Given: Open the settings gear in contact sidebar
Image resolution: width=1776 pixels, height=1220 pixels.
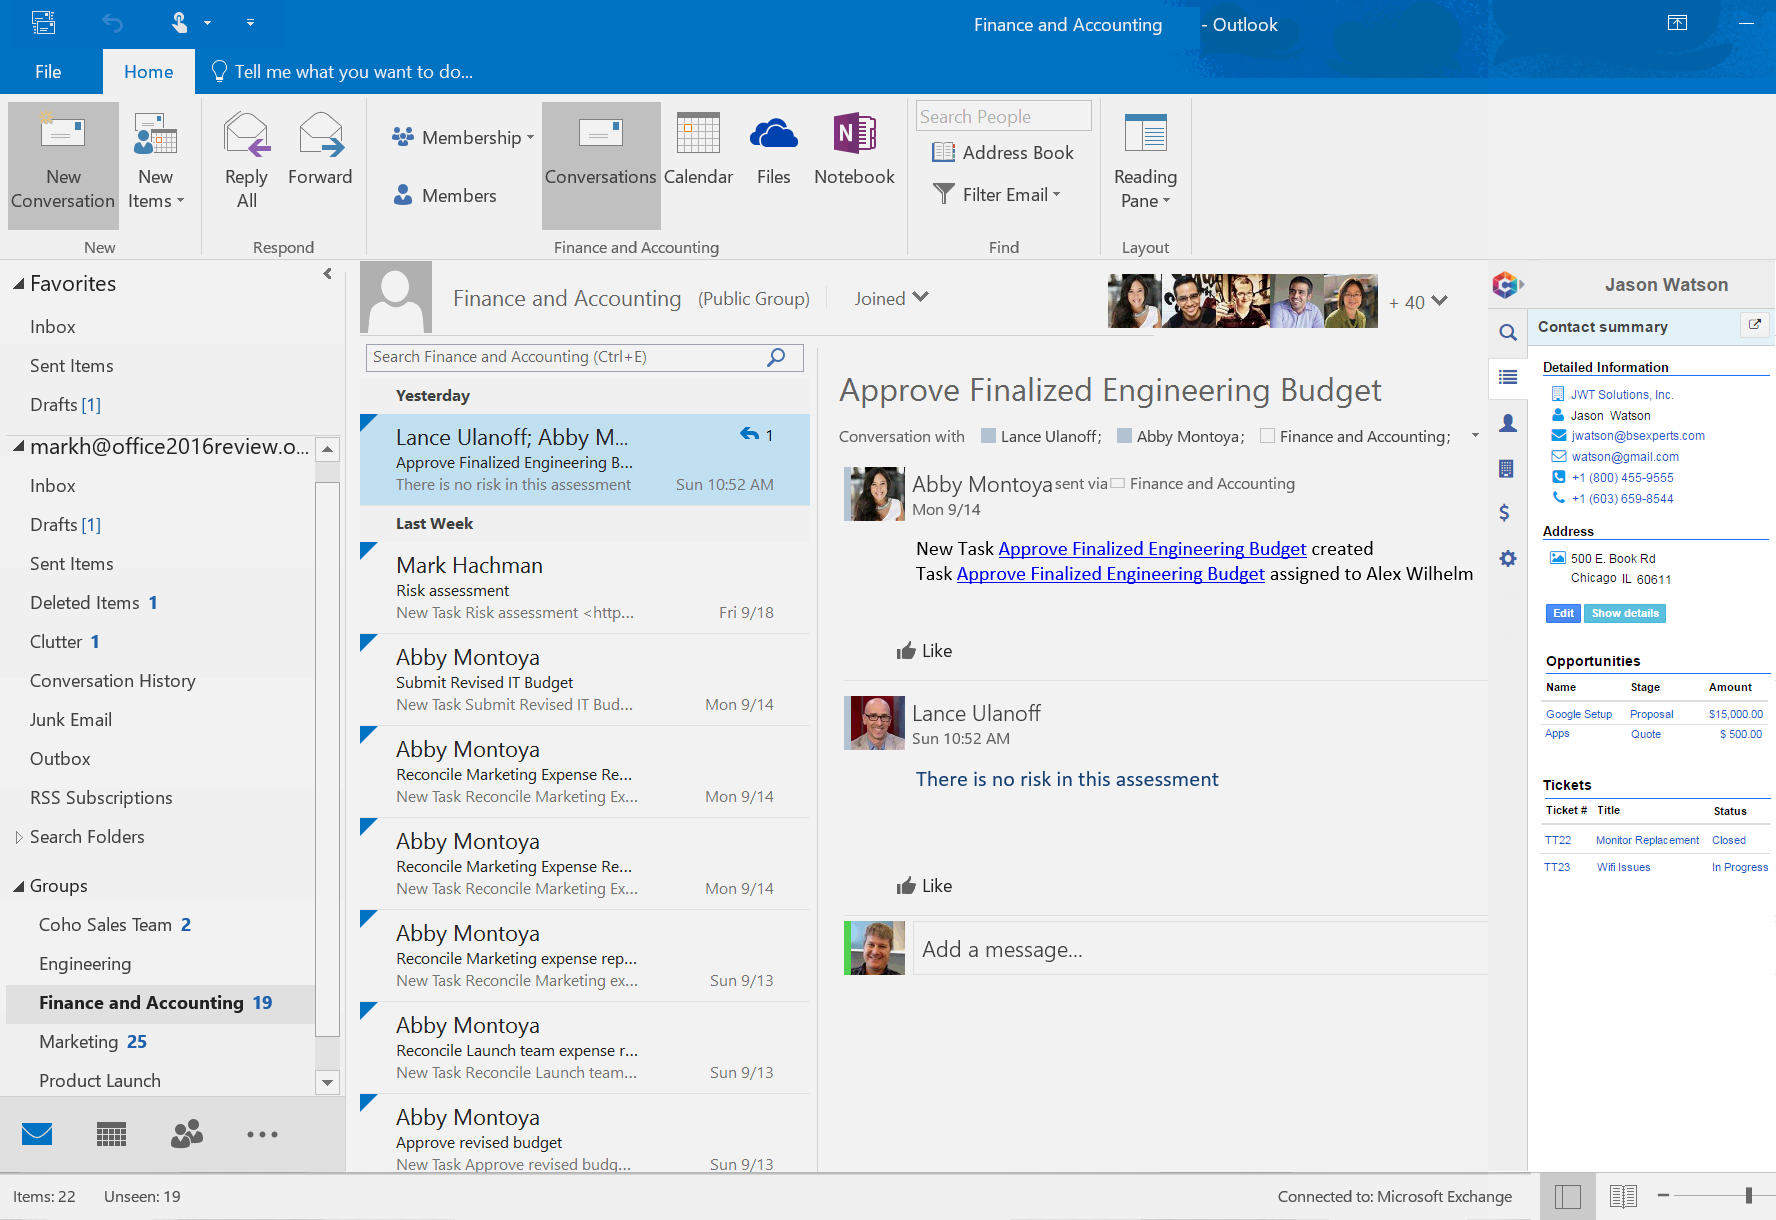Looking at the screenshot, I should [x=1507, y=559].
